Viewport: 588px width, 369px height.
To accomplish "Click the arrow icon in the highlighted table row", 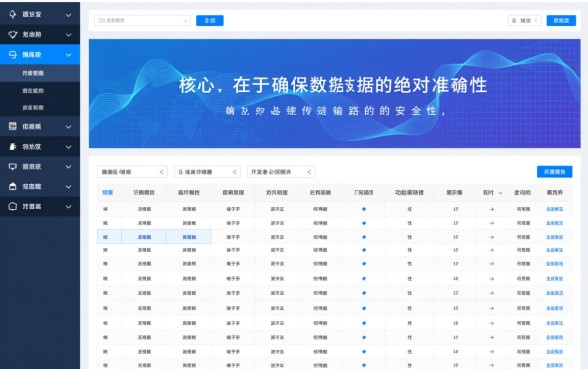I will pos(492,237).
